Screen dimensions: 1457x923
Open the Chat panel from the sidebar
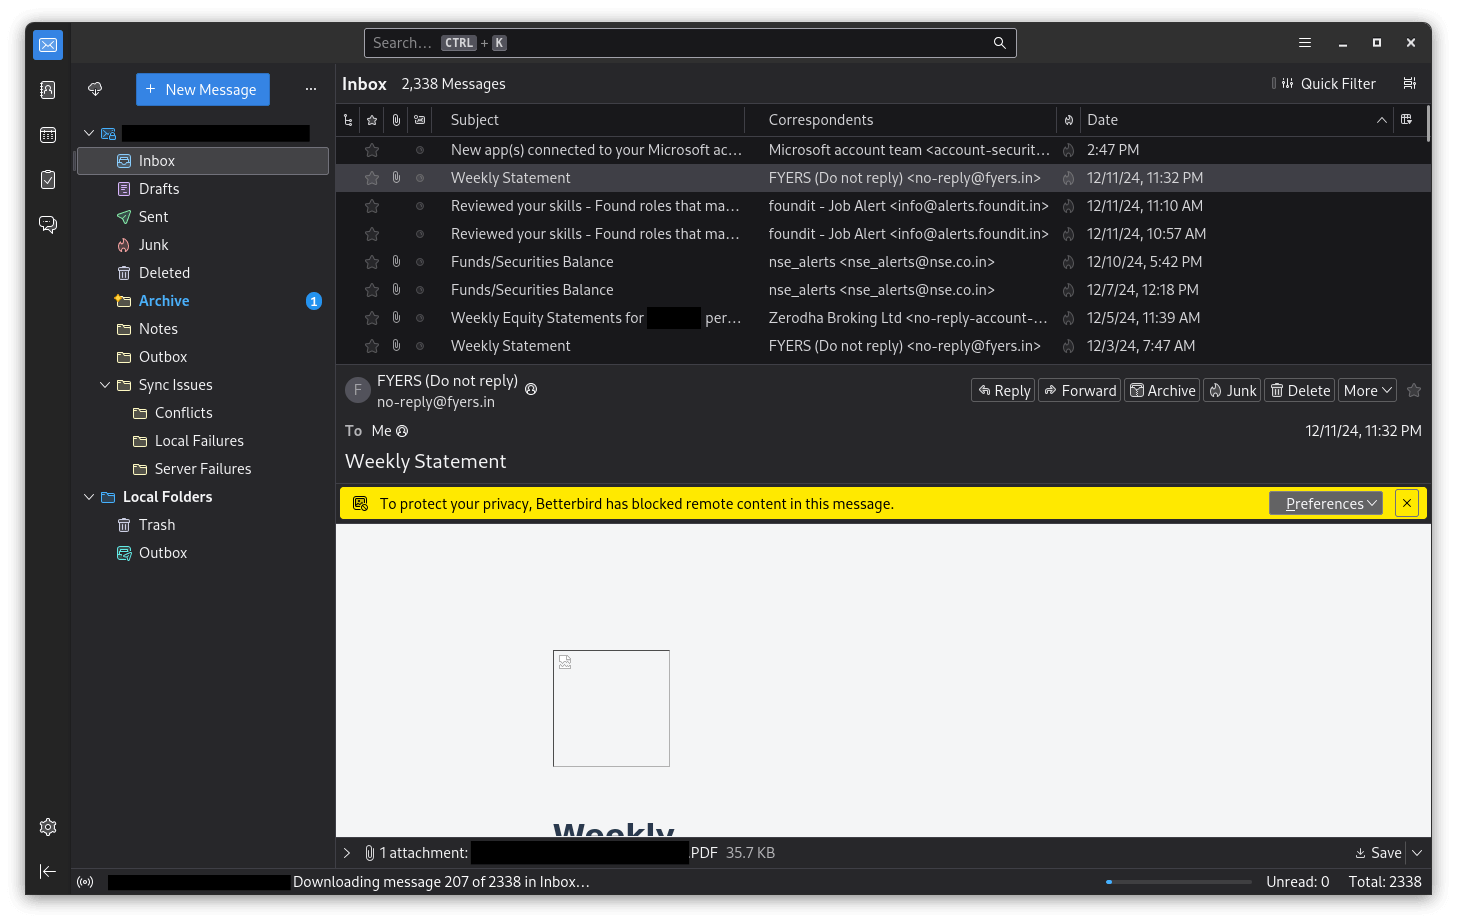[x=47, y=224]
